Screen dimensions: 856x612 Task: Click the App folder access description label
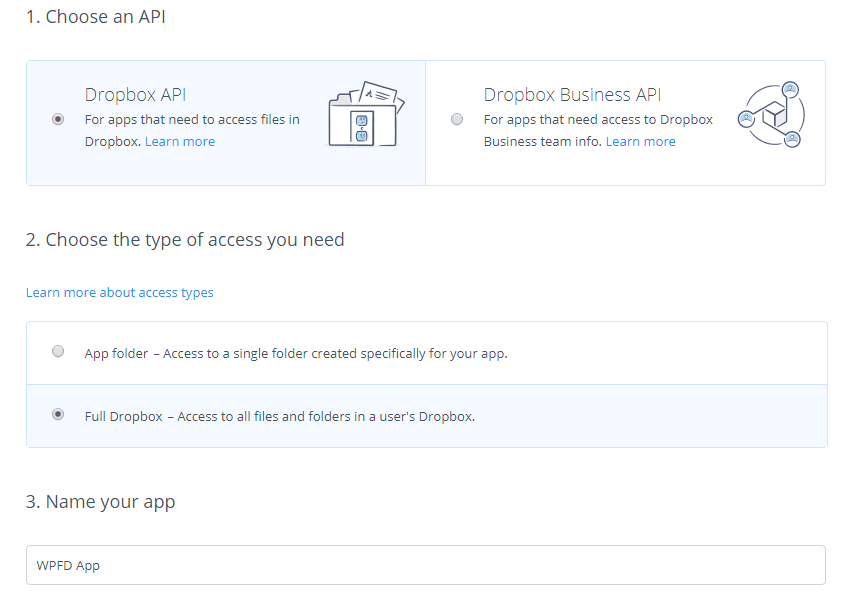pos(296,353)
